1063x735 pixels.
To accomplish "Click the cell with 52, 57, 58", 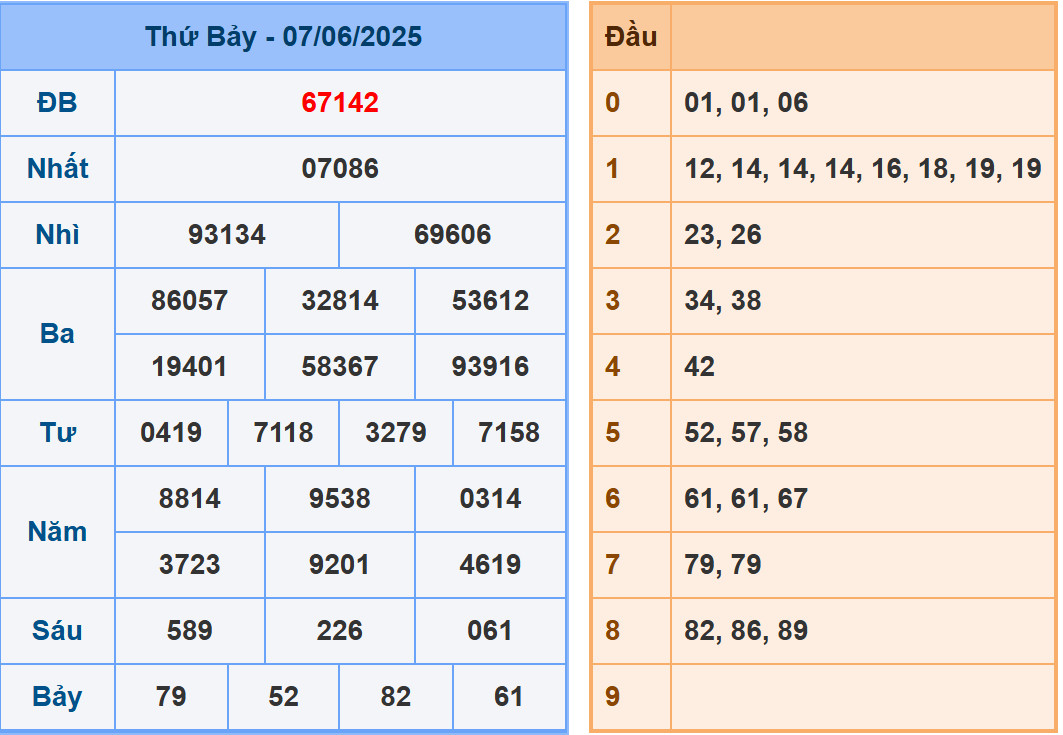I will click(x=862, y=433).
